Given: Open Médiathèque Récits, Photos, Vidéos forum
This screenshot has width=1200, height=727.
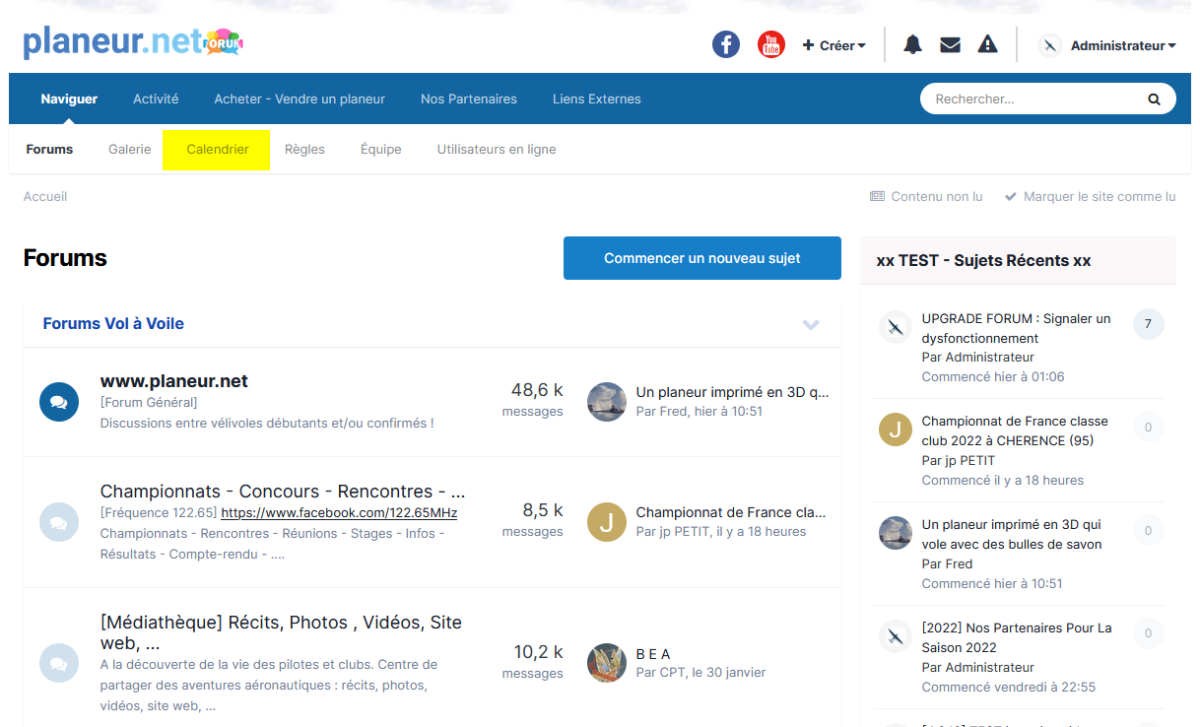Looking at the screenshot, I should (281, 632).
